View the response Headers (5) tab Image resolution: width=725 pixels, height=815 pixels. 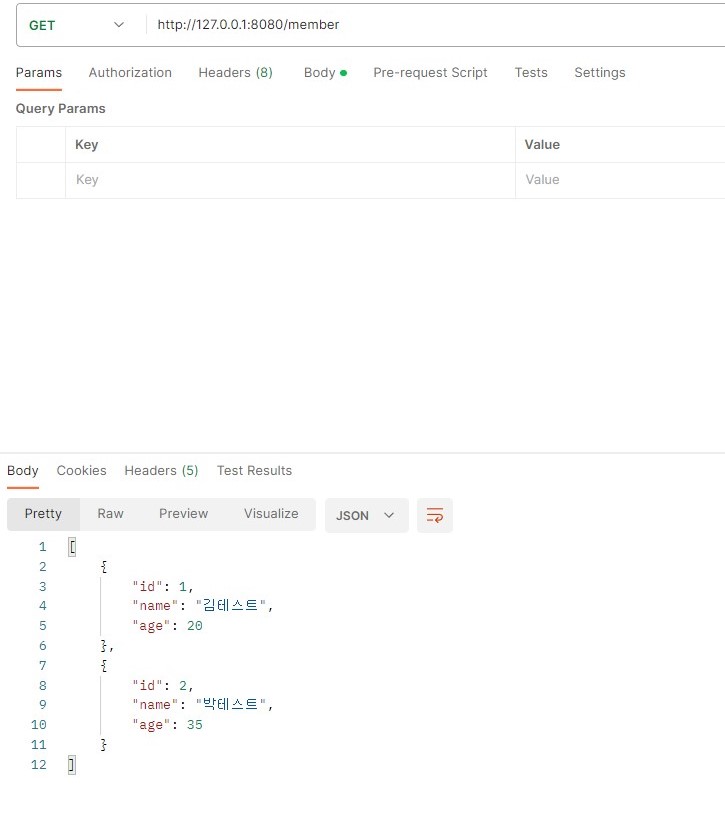pyautogui.click(x=161, y=471)
